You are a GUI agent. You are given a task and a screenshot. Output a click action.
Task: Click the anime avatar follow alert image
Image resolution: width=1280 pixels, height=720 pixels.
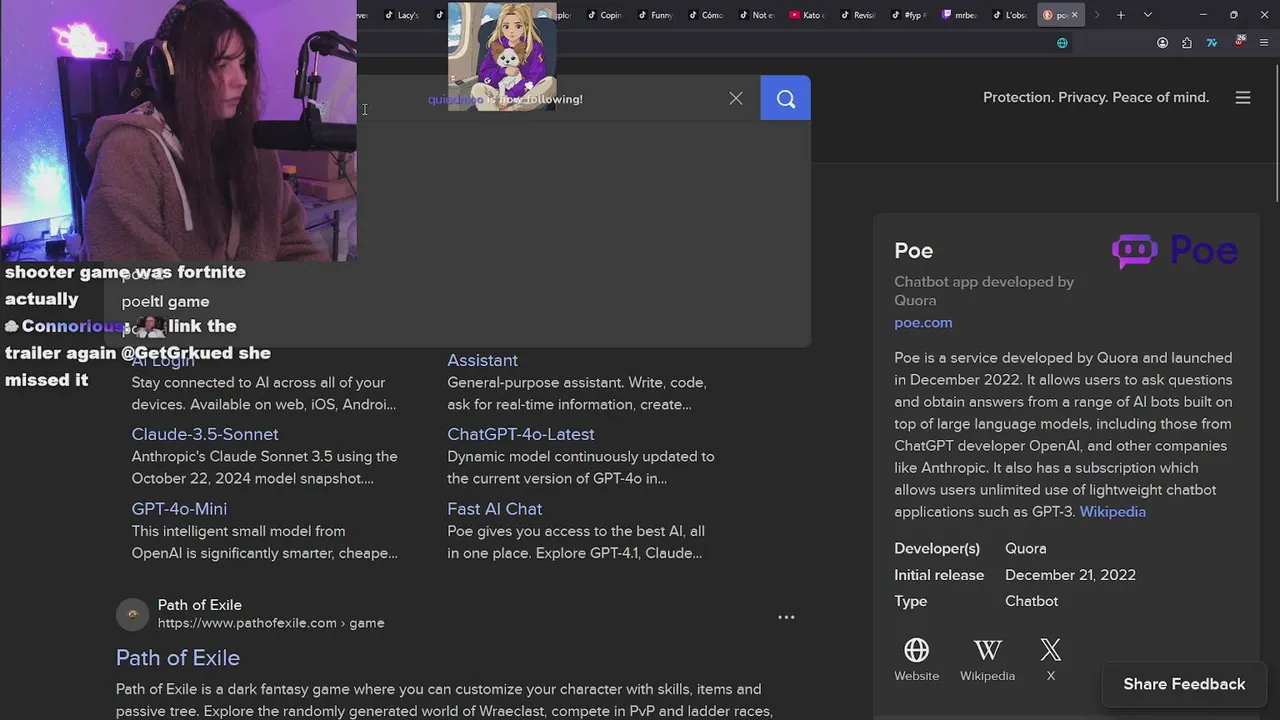(x=502, y=56)
